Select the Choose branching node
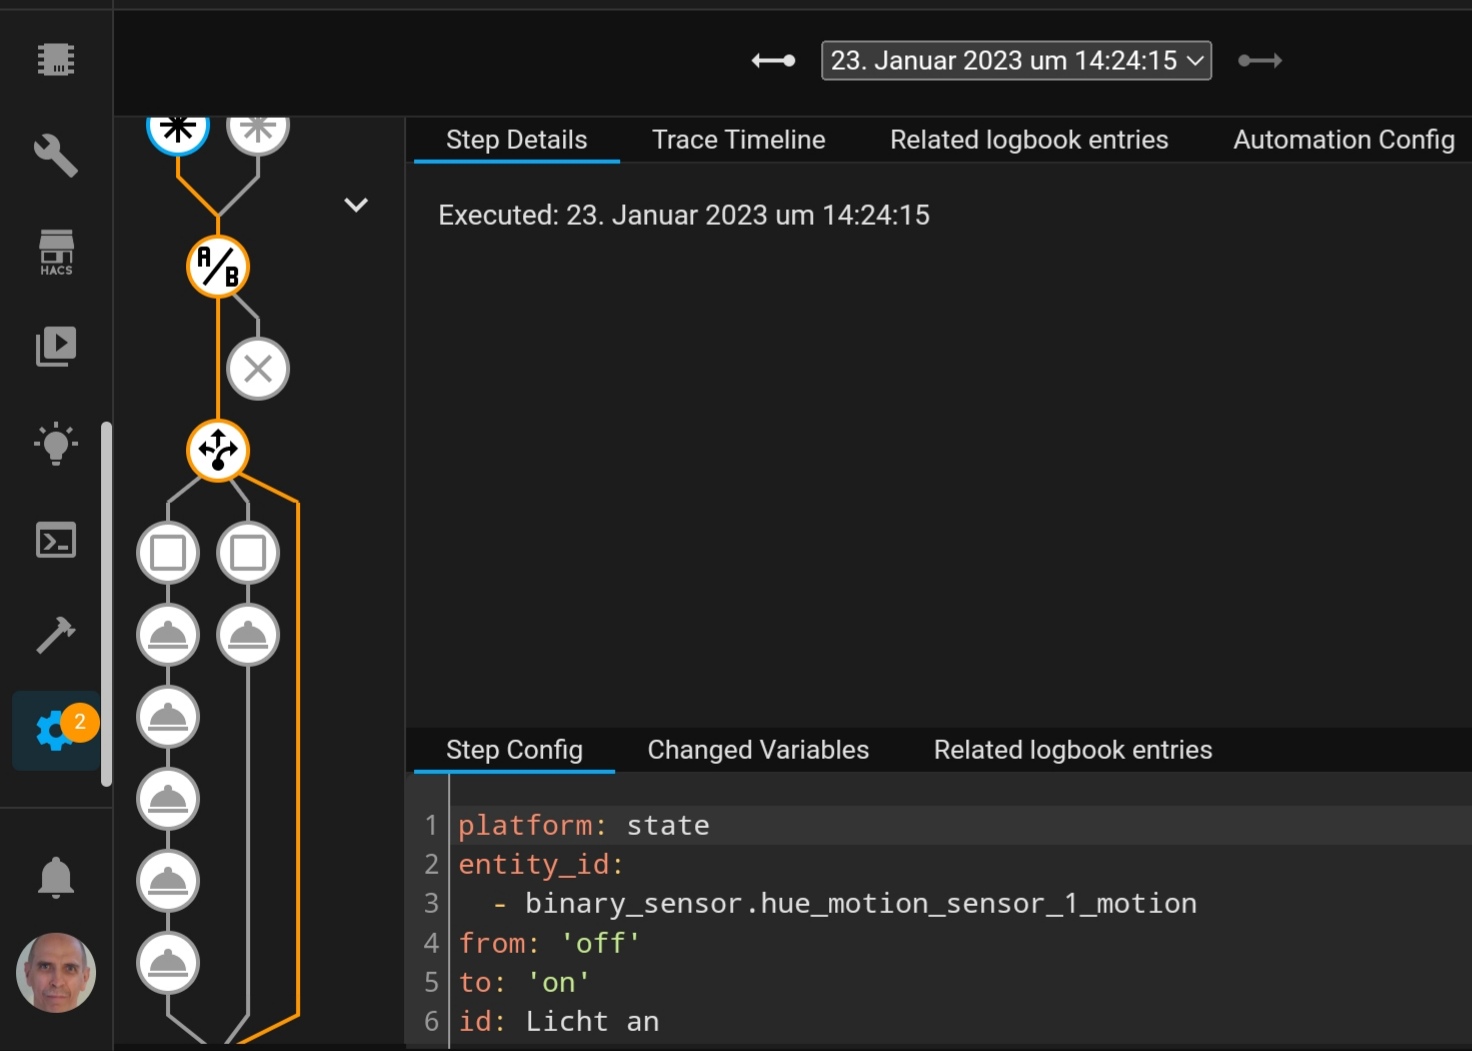Viewport: 1472px width, 1051px height. [x=218, y=450]
